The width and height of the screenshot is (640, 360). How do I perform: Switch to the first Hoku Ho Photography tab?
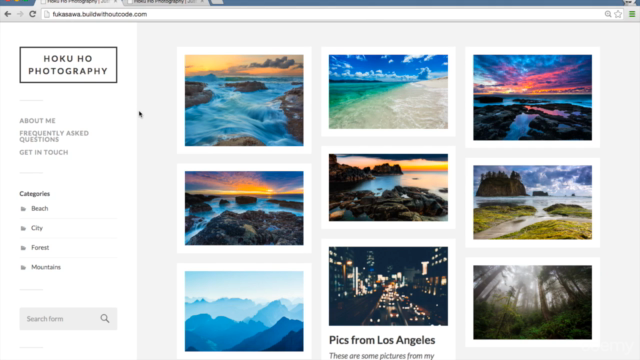(x=78, y=2)
